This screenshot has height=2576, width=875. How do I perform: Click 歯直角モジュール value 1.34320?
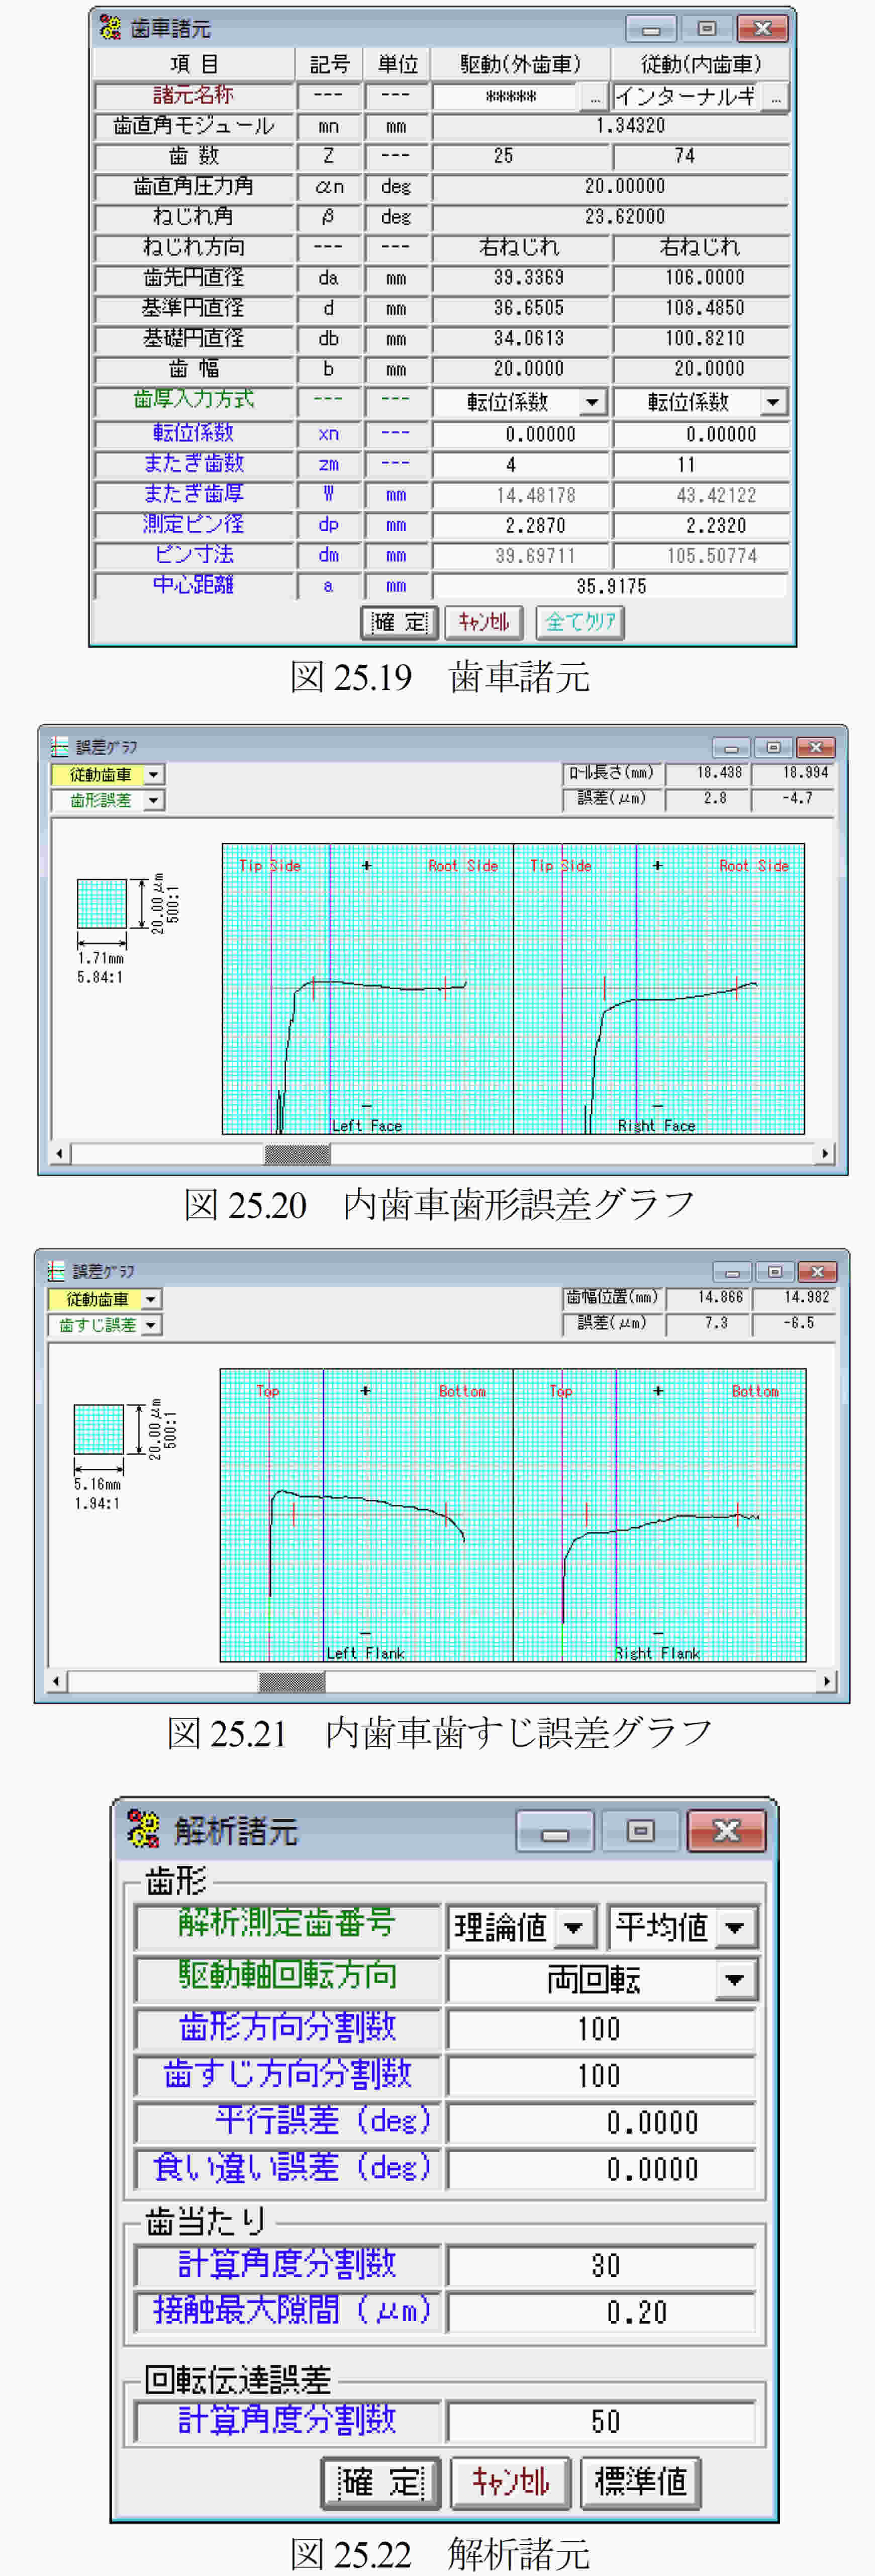tap(611, 127)
